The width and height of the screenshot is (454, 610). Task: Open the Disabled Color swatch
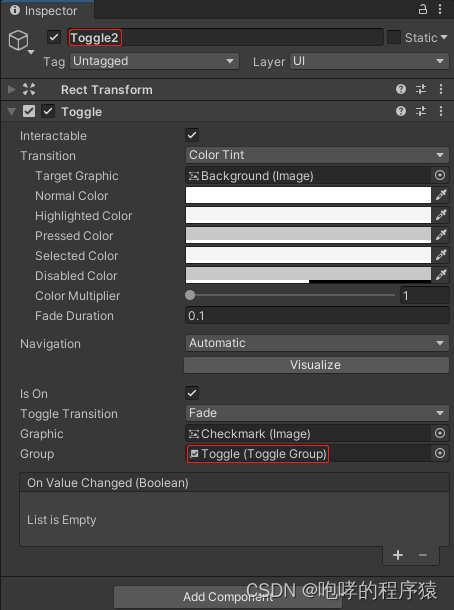tap(308, 275)
